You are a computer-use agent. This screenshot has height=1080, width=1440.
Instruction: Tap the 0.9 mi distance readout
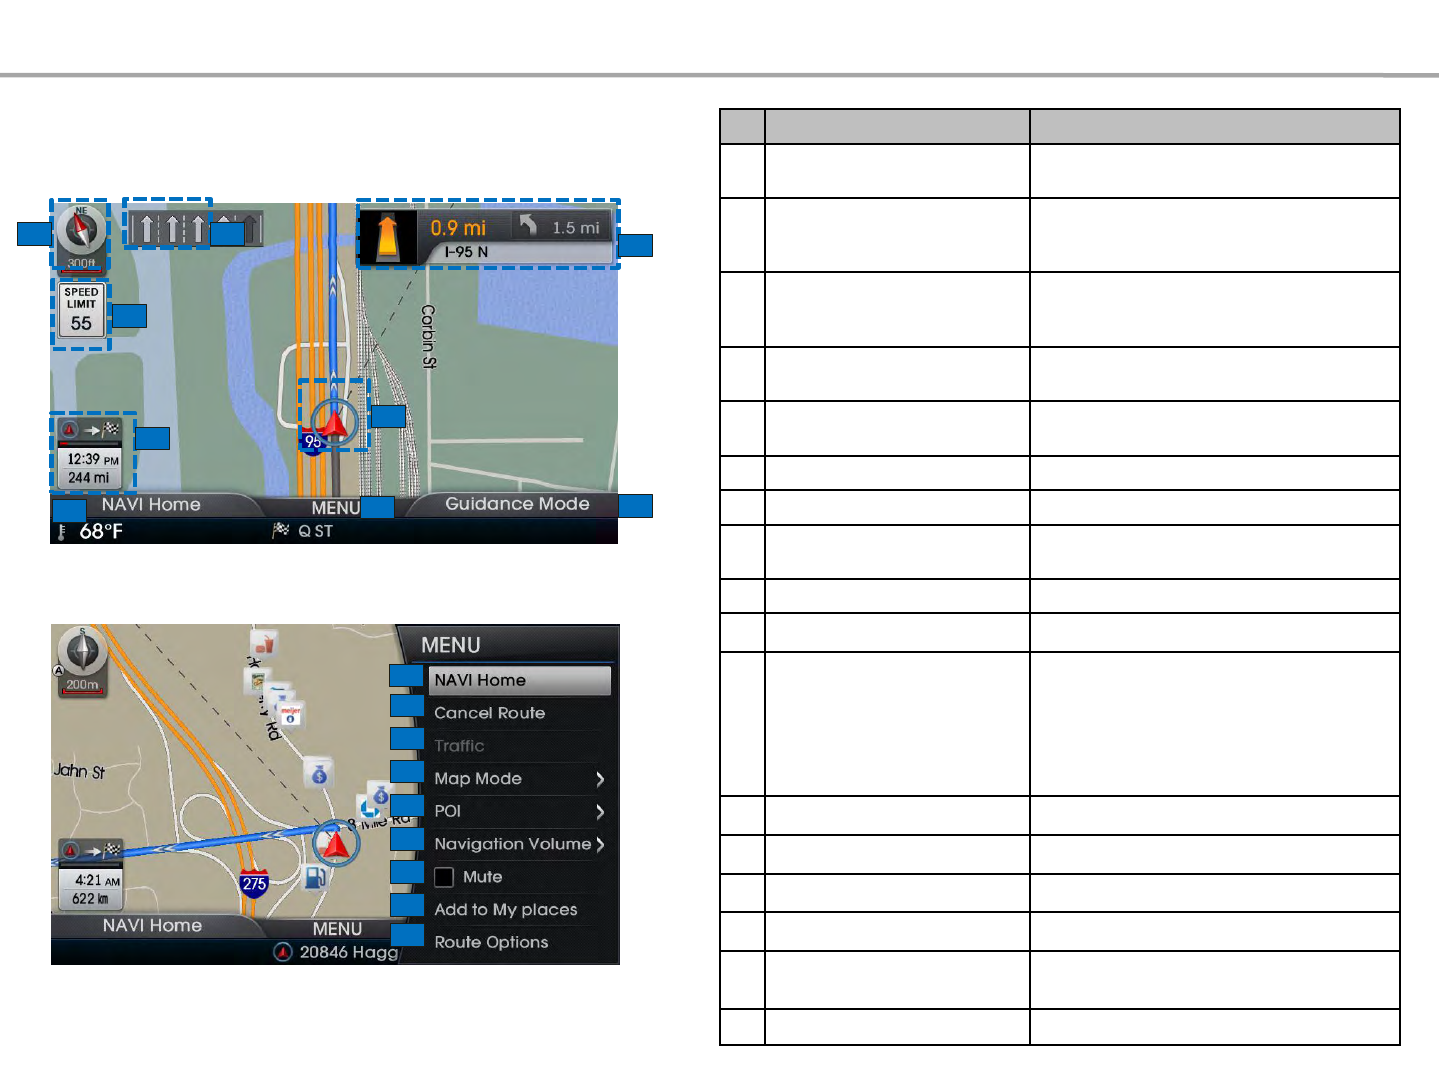coord(458,228)
